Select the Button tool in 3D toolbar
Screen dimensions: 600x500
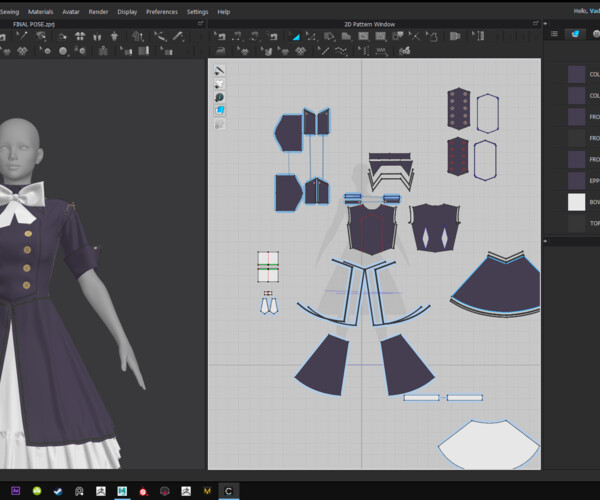pyautogui.click(x=63, y=50)
